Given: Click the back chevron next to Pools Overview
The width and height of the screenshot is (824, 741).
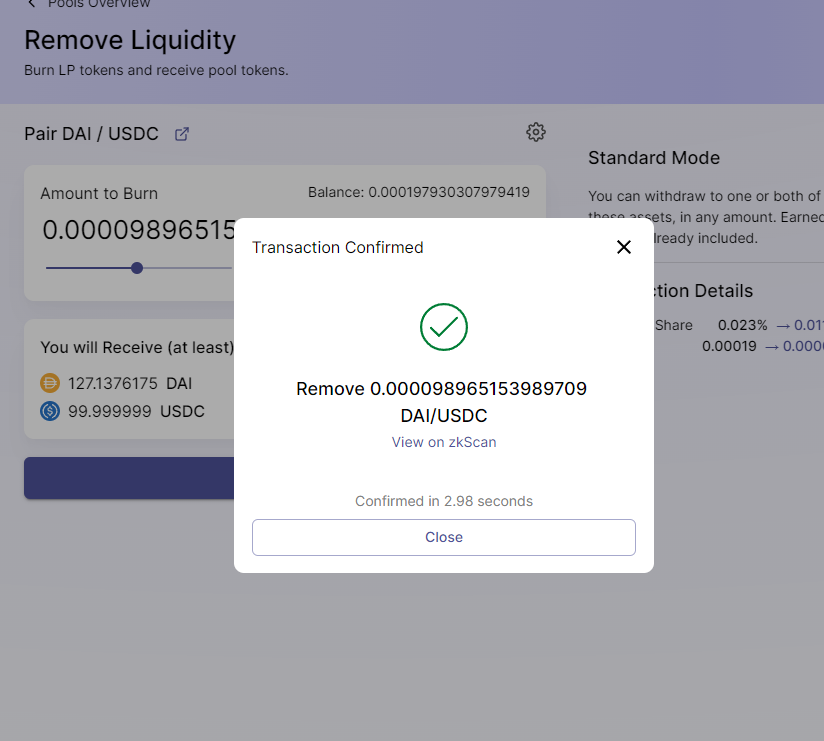Looking at the screenshot, I should coord(32,4).
